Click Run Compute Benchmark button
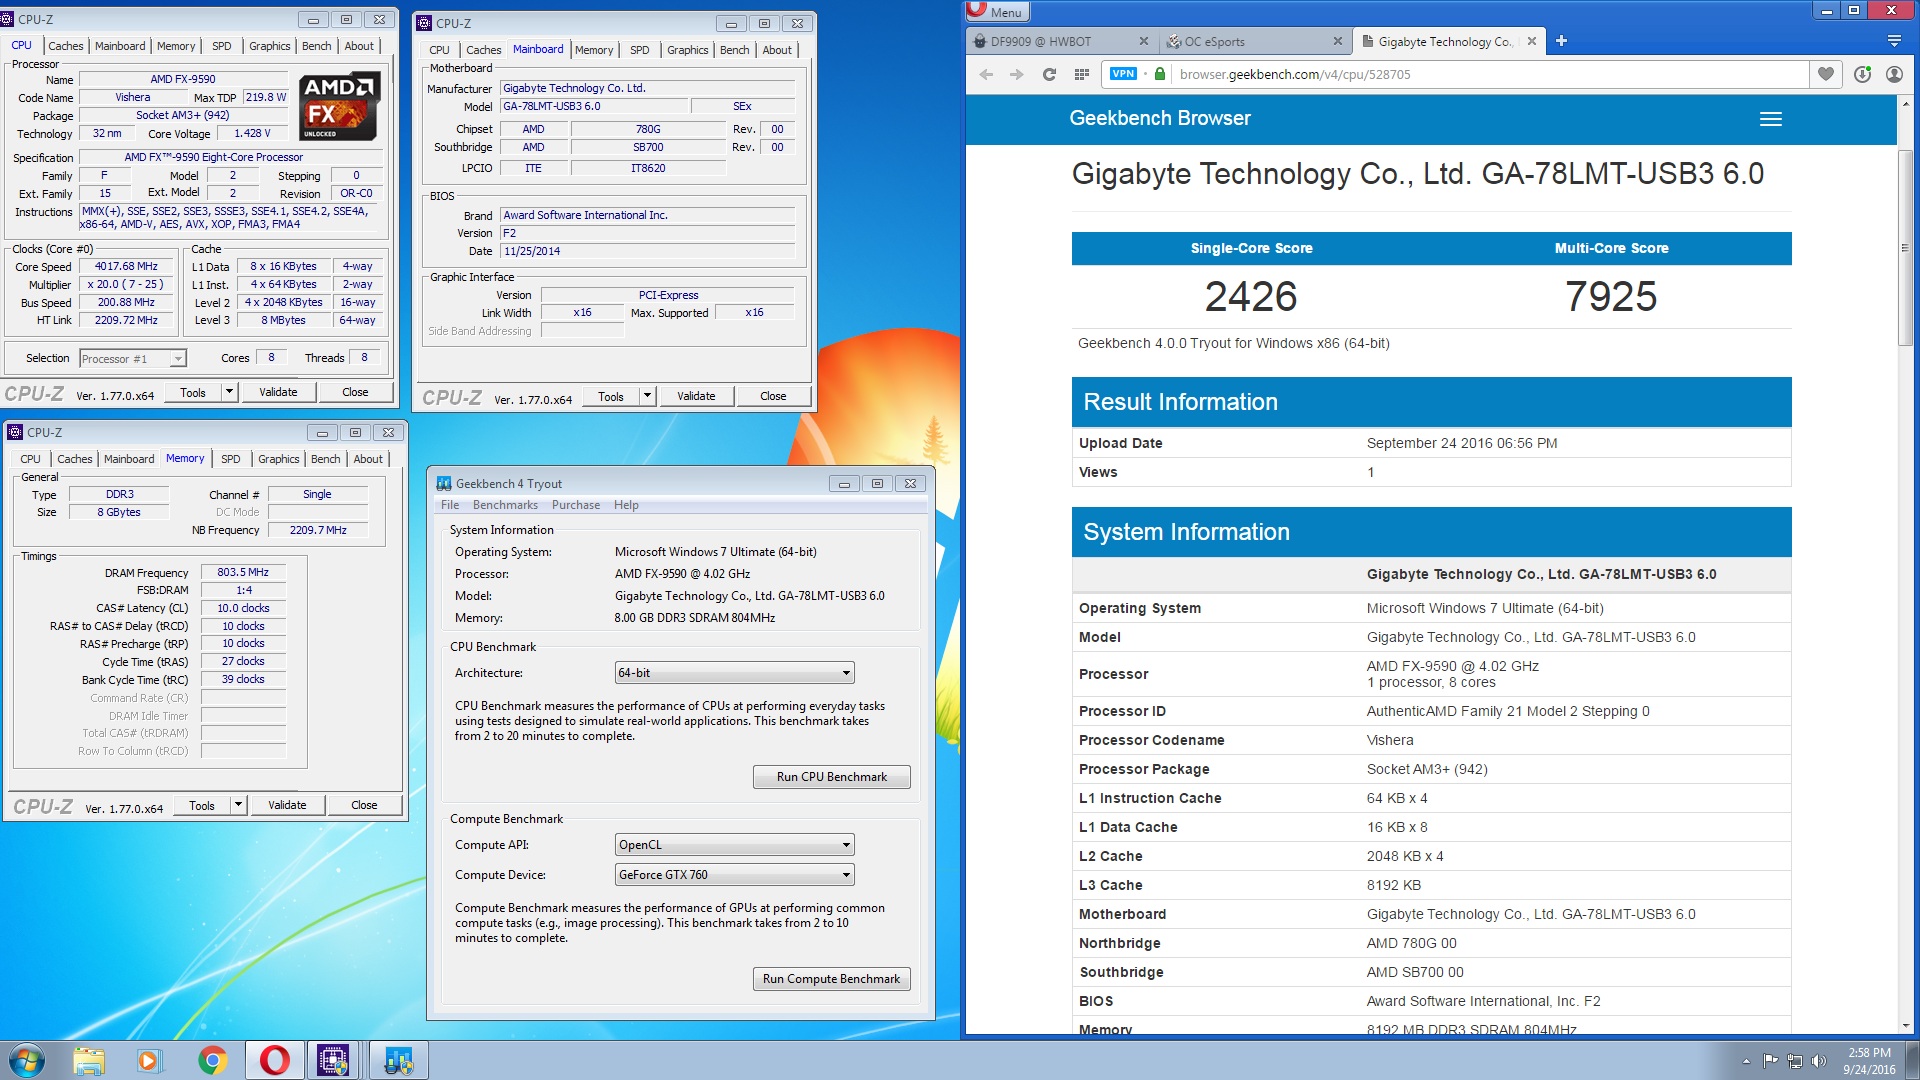The image size is (1920, 1080). (832, 979)
